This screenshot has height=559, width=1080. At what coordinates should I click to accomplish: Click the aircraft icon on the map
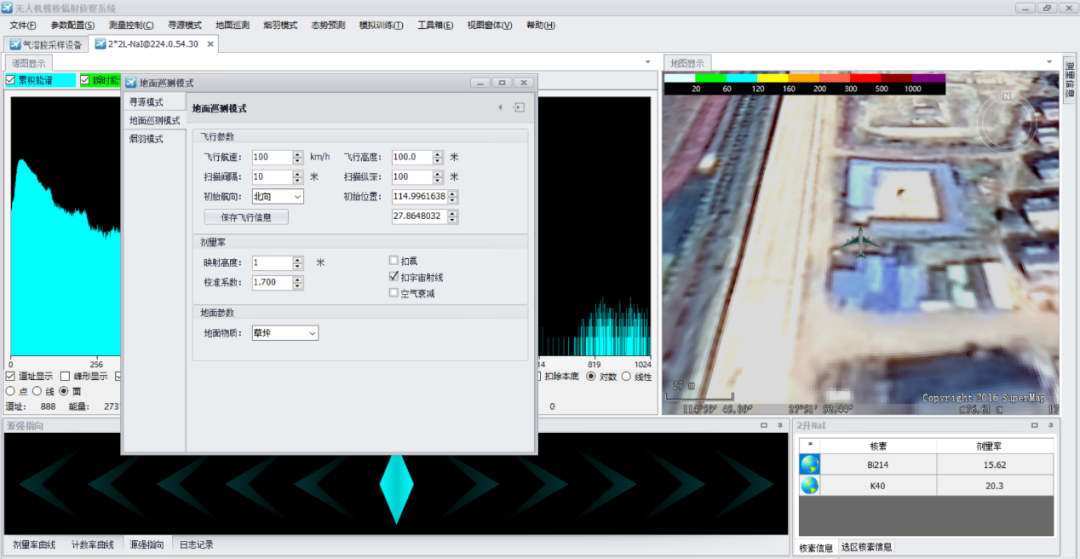click(x=859, y=241)
